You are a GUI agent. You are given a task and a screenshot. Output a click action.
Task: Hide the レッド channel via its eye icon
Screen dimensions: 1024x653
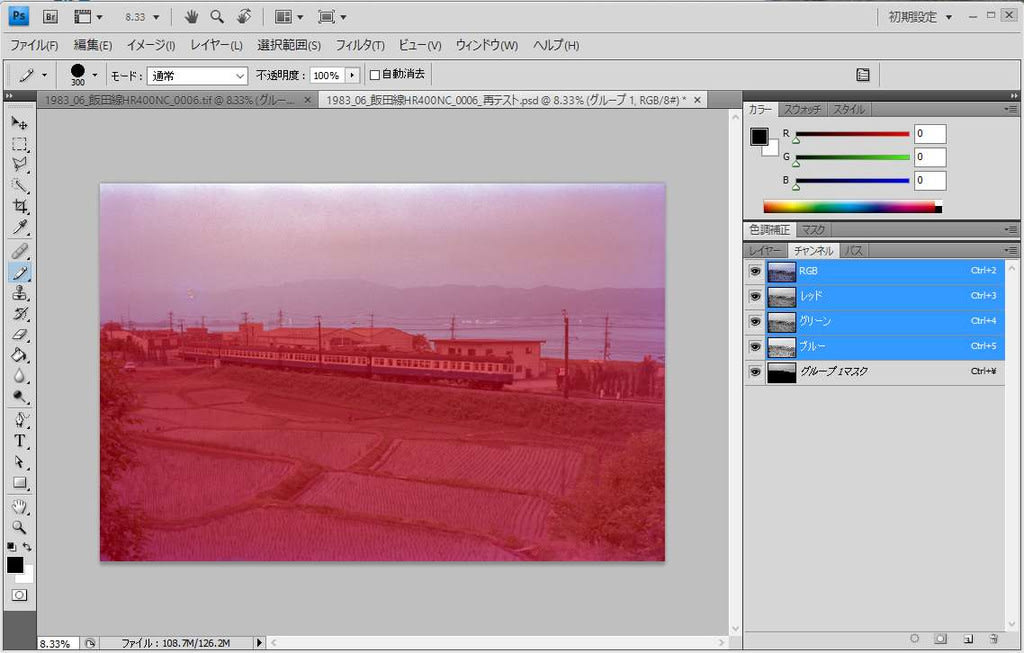[x=755, y=296]
